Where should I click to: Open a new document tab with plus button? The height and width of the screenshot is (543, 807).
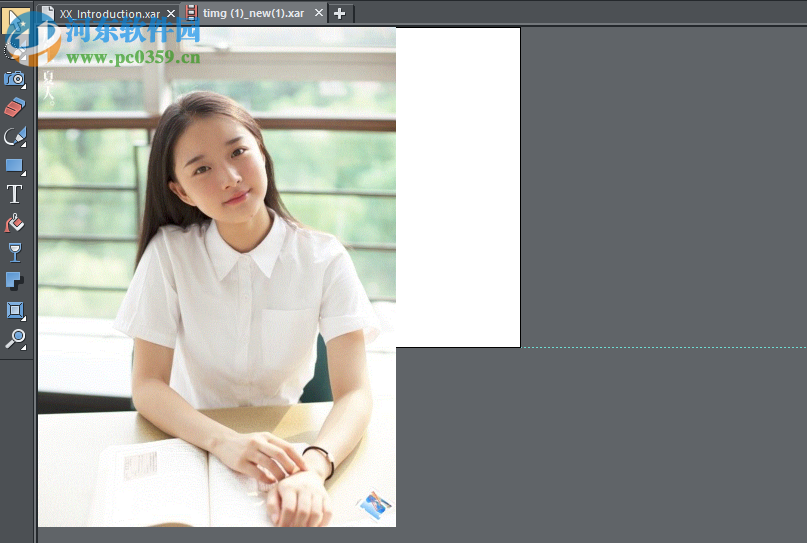339,13
